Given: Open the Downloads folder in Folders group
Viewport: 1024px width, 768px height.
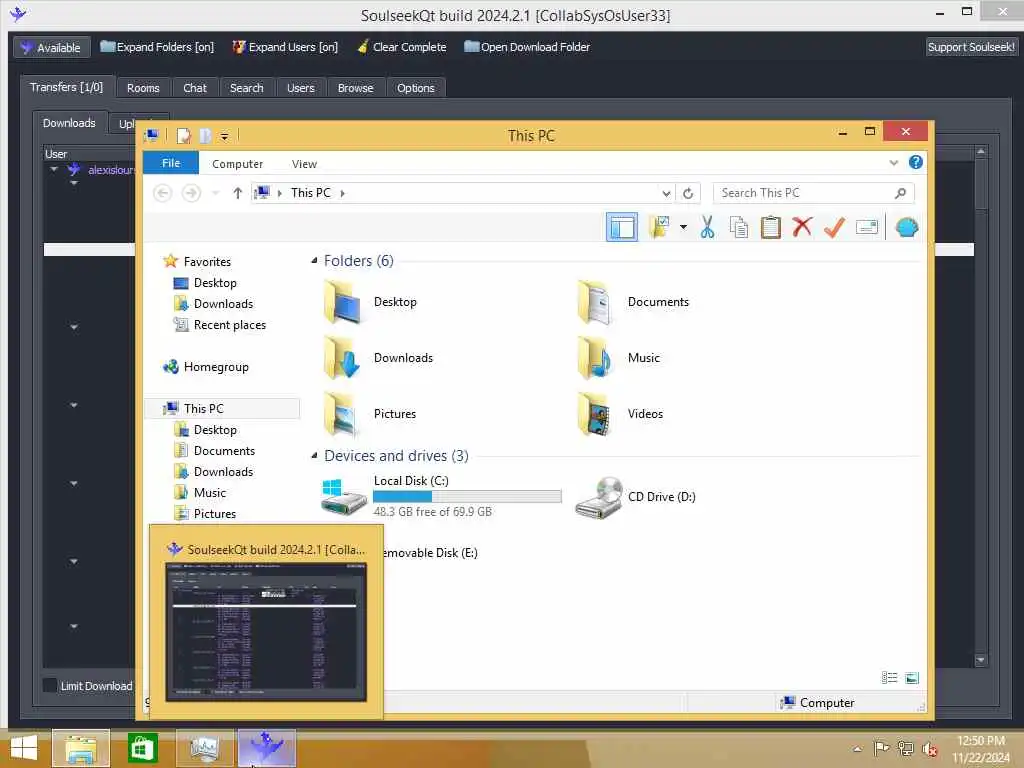Looking at the screenshot, I should 377,358.
